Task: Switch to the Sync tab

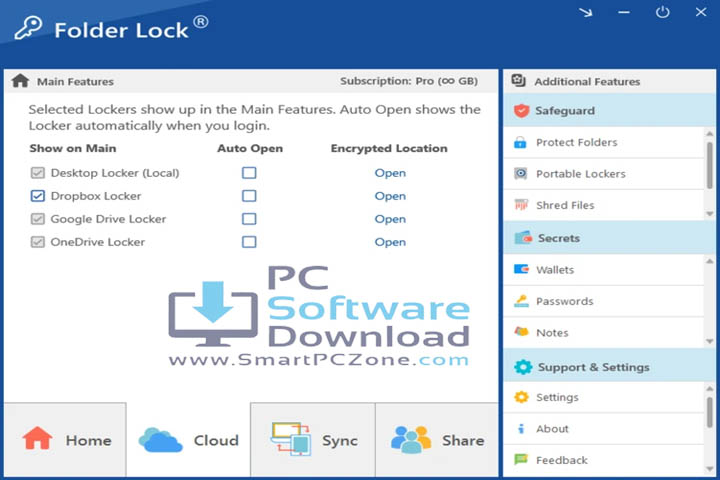Action: [x=313, y=440]
